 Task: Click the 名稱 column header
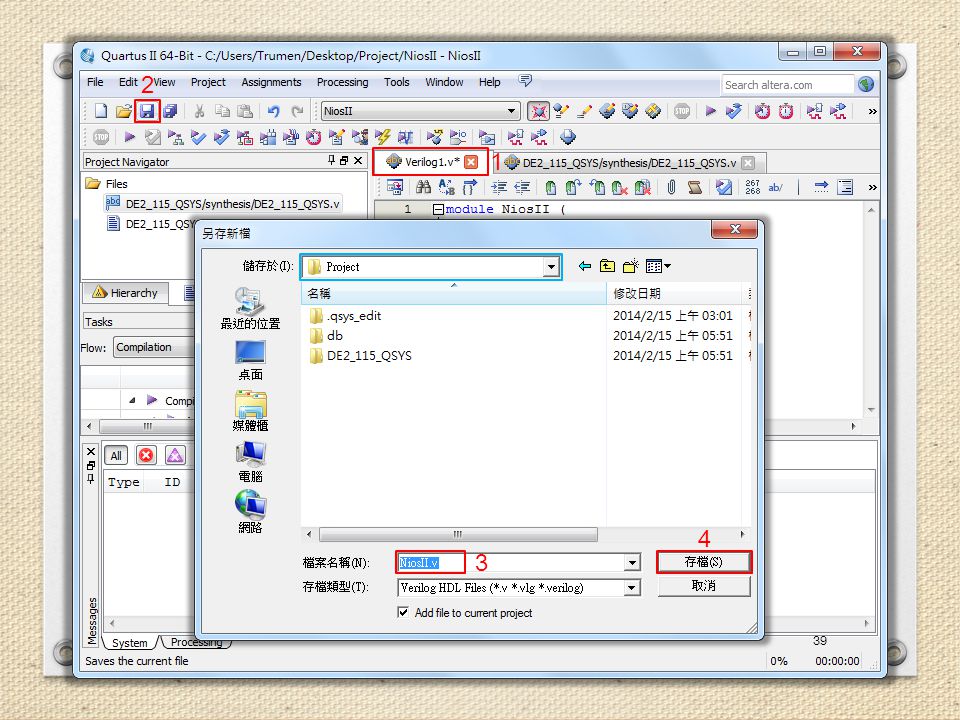coord(454,293)
